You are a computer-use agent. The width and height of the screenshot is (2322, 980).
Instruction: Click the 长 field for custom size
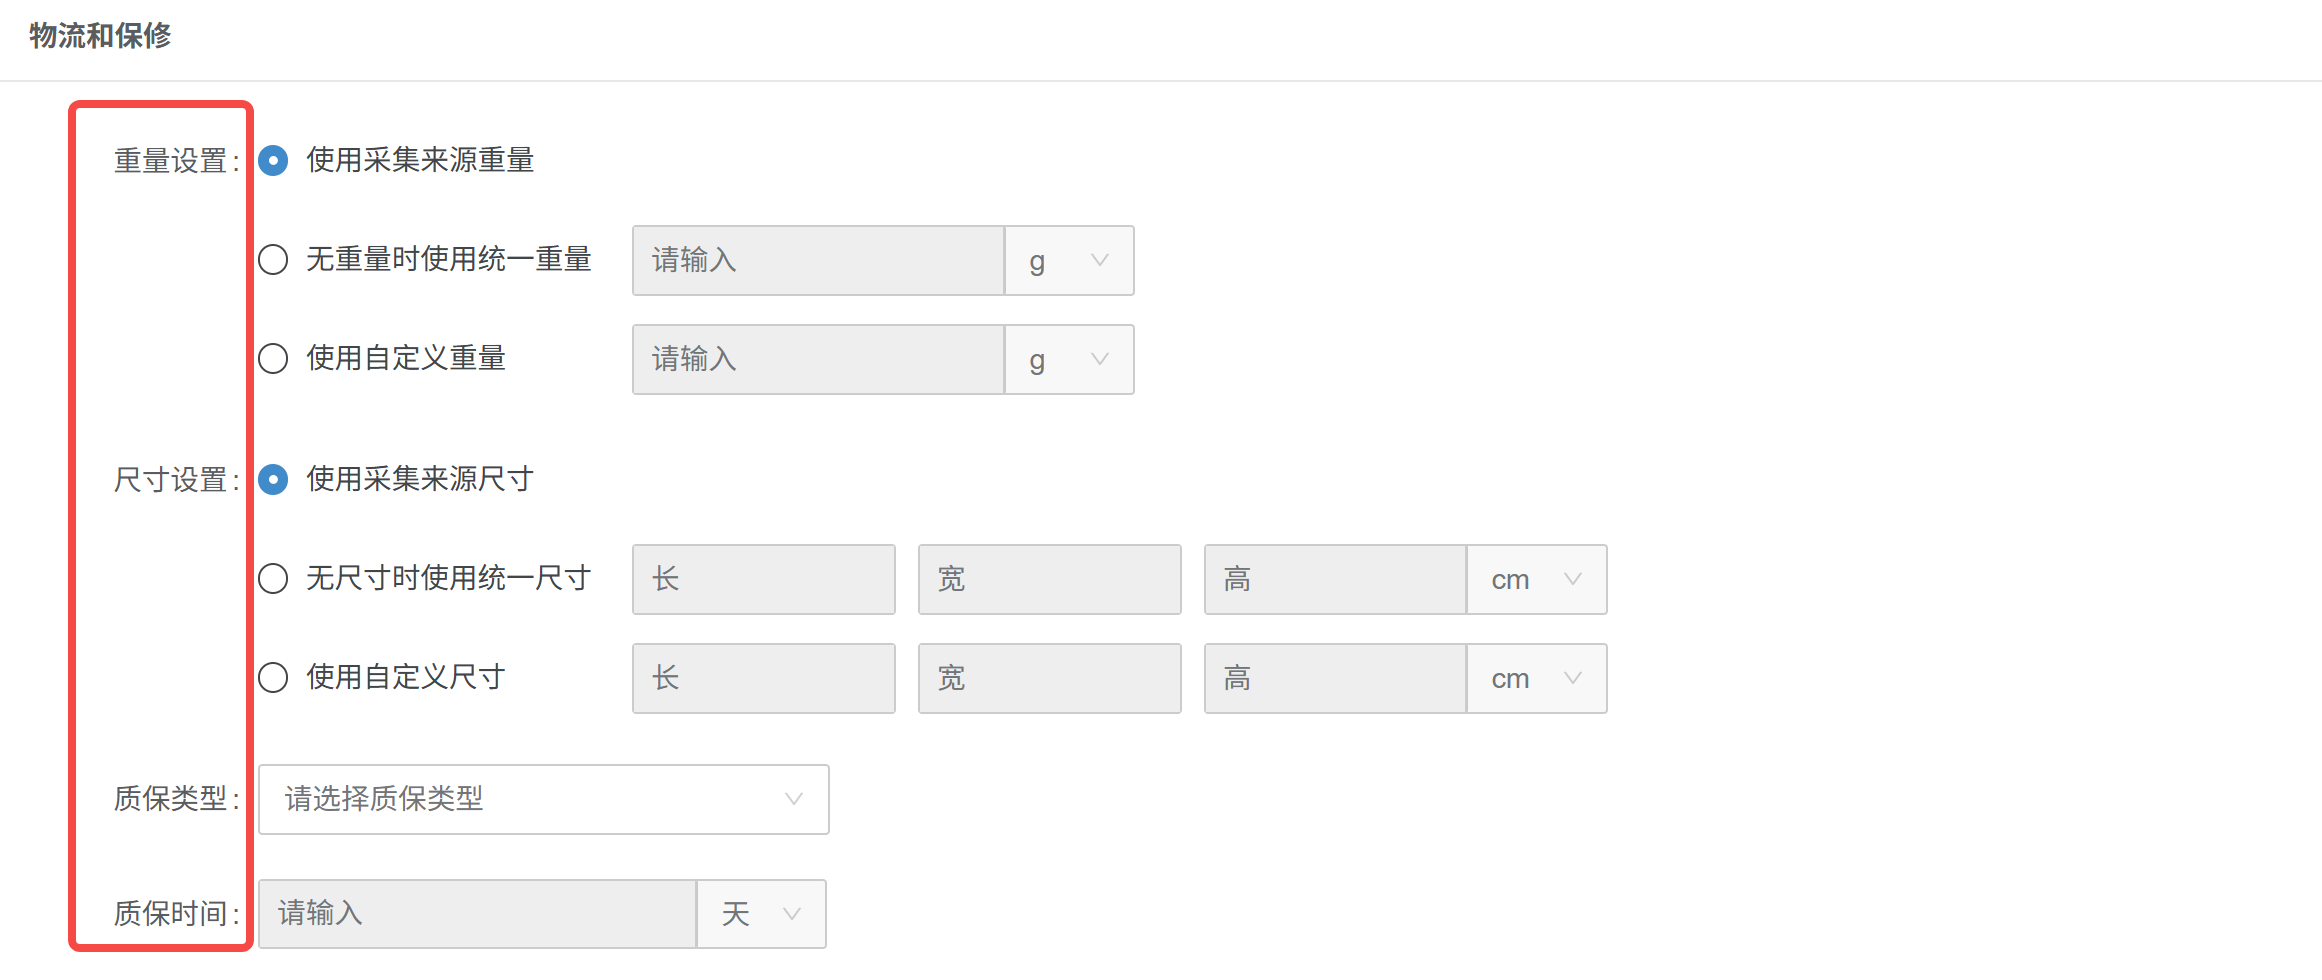[763, 678]
